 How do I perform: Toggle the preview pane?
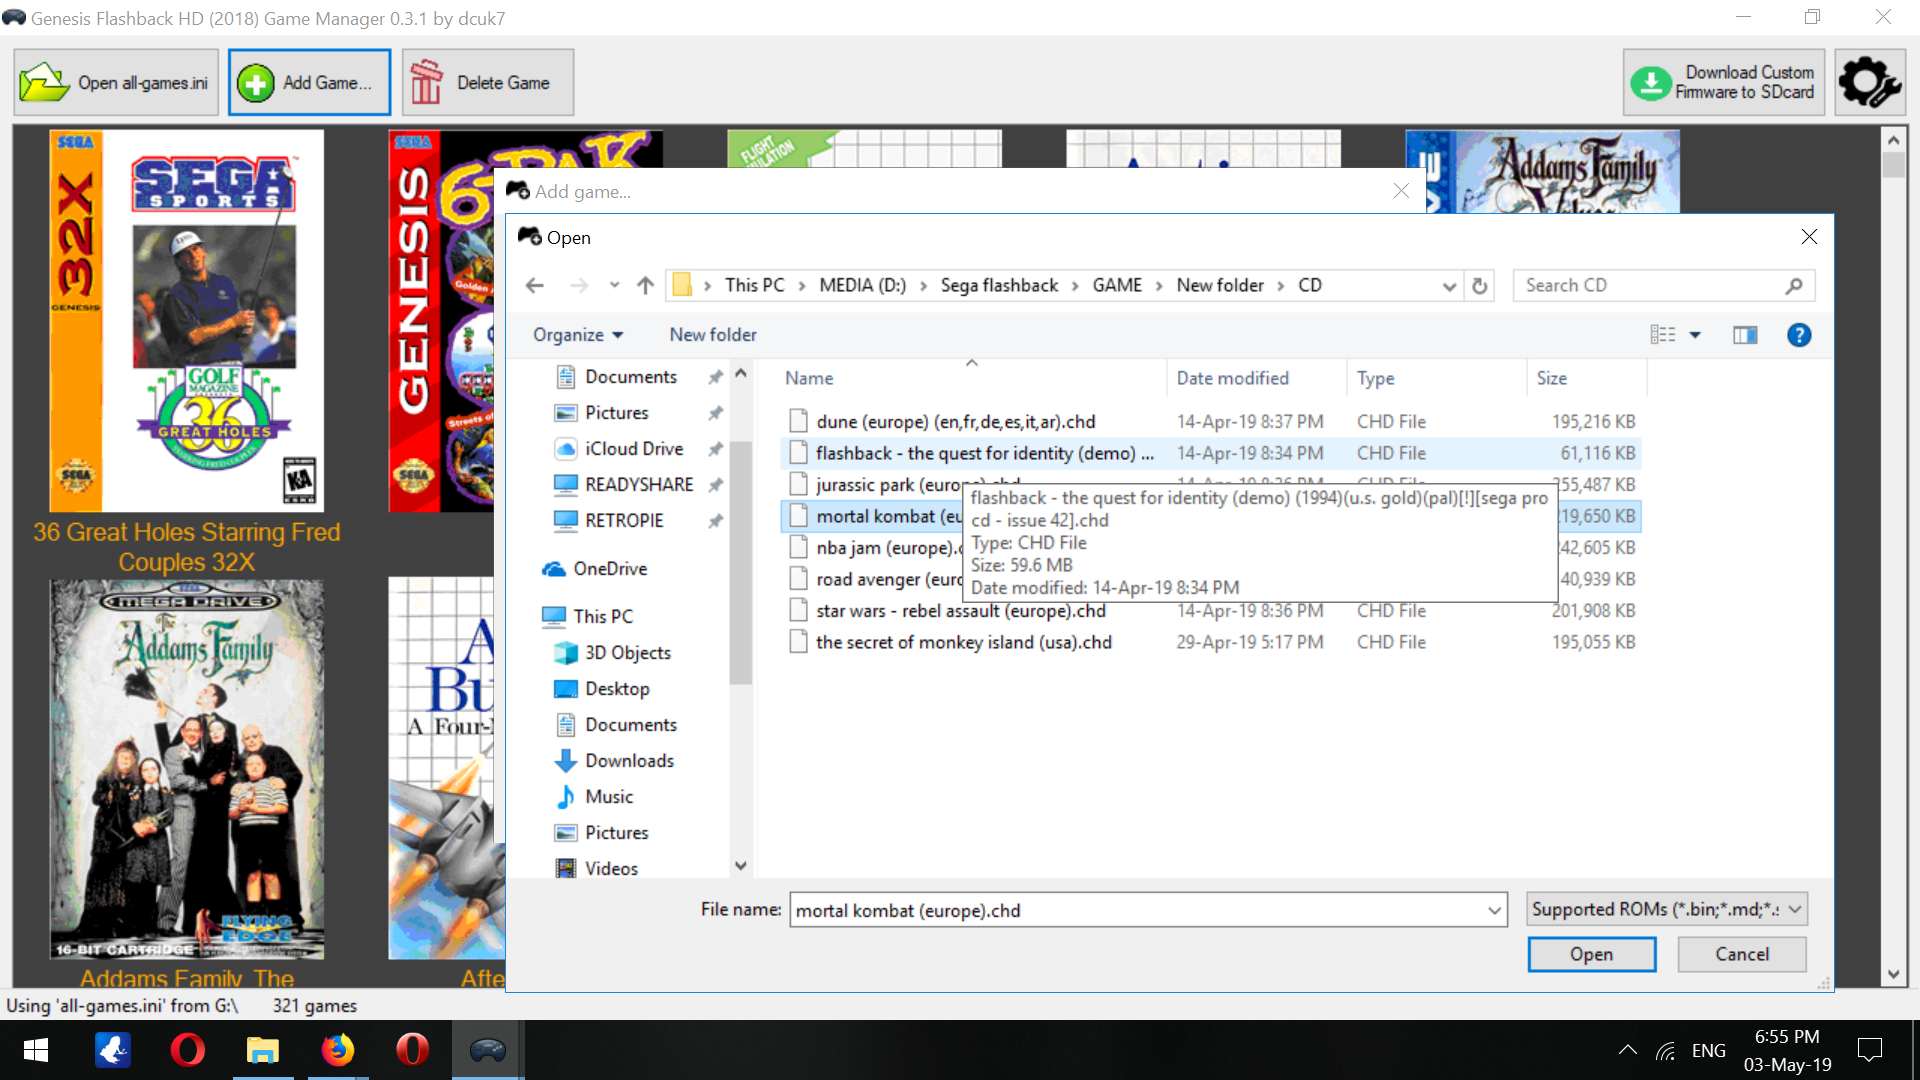tap(1745, 335)
